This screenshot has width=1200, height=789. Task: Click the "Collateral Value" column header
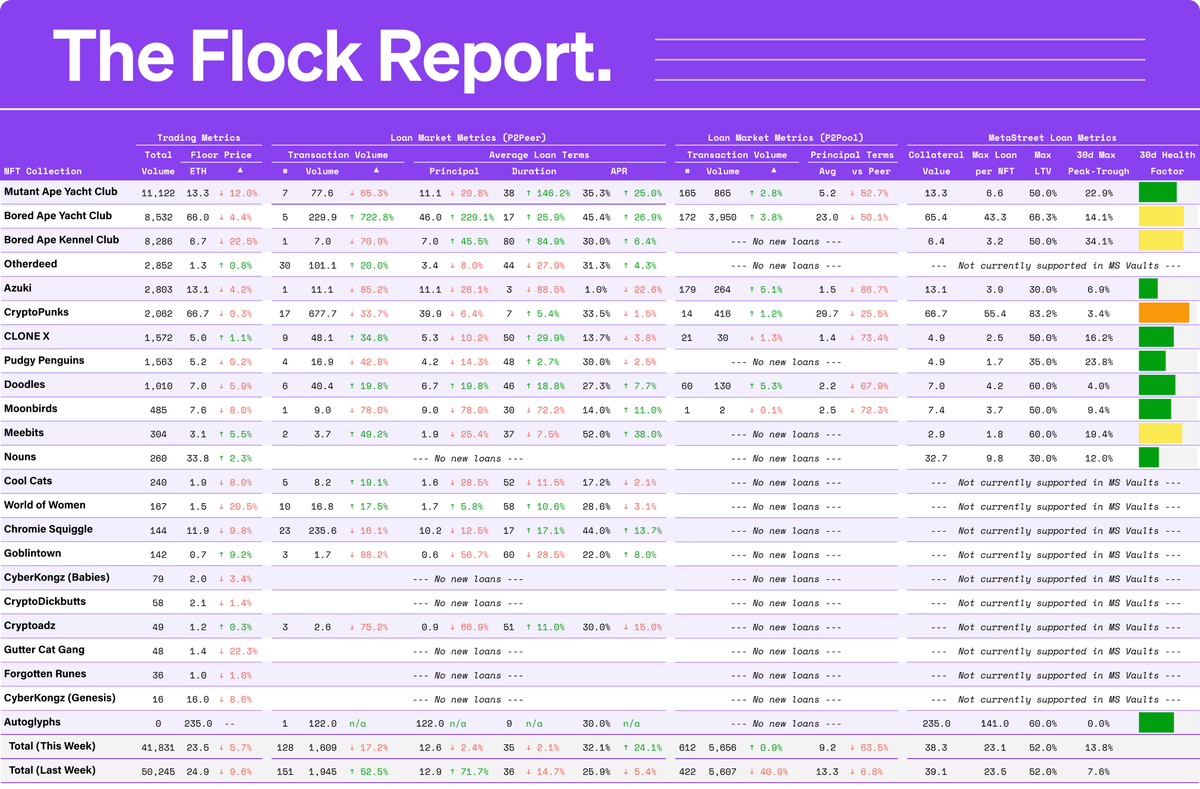pyautogui.click(x=936, y=163)
